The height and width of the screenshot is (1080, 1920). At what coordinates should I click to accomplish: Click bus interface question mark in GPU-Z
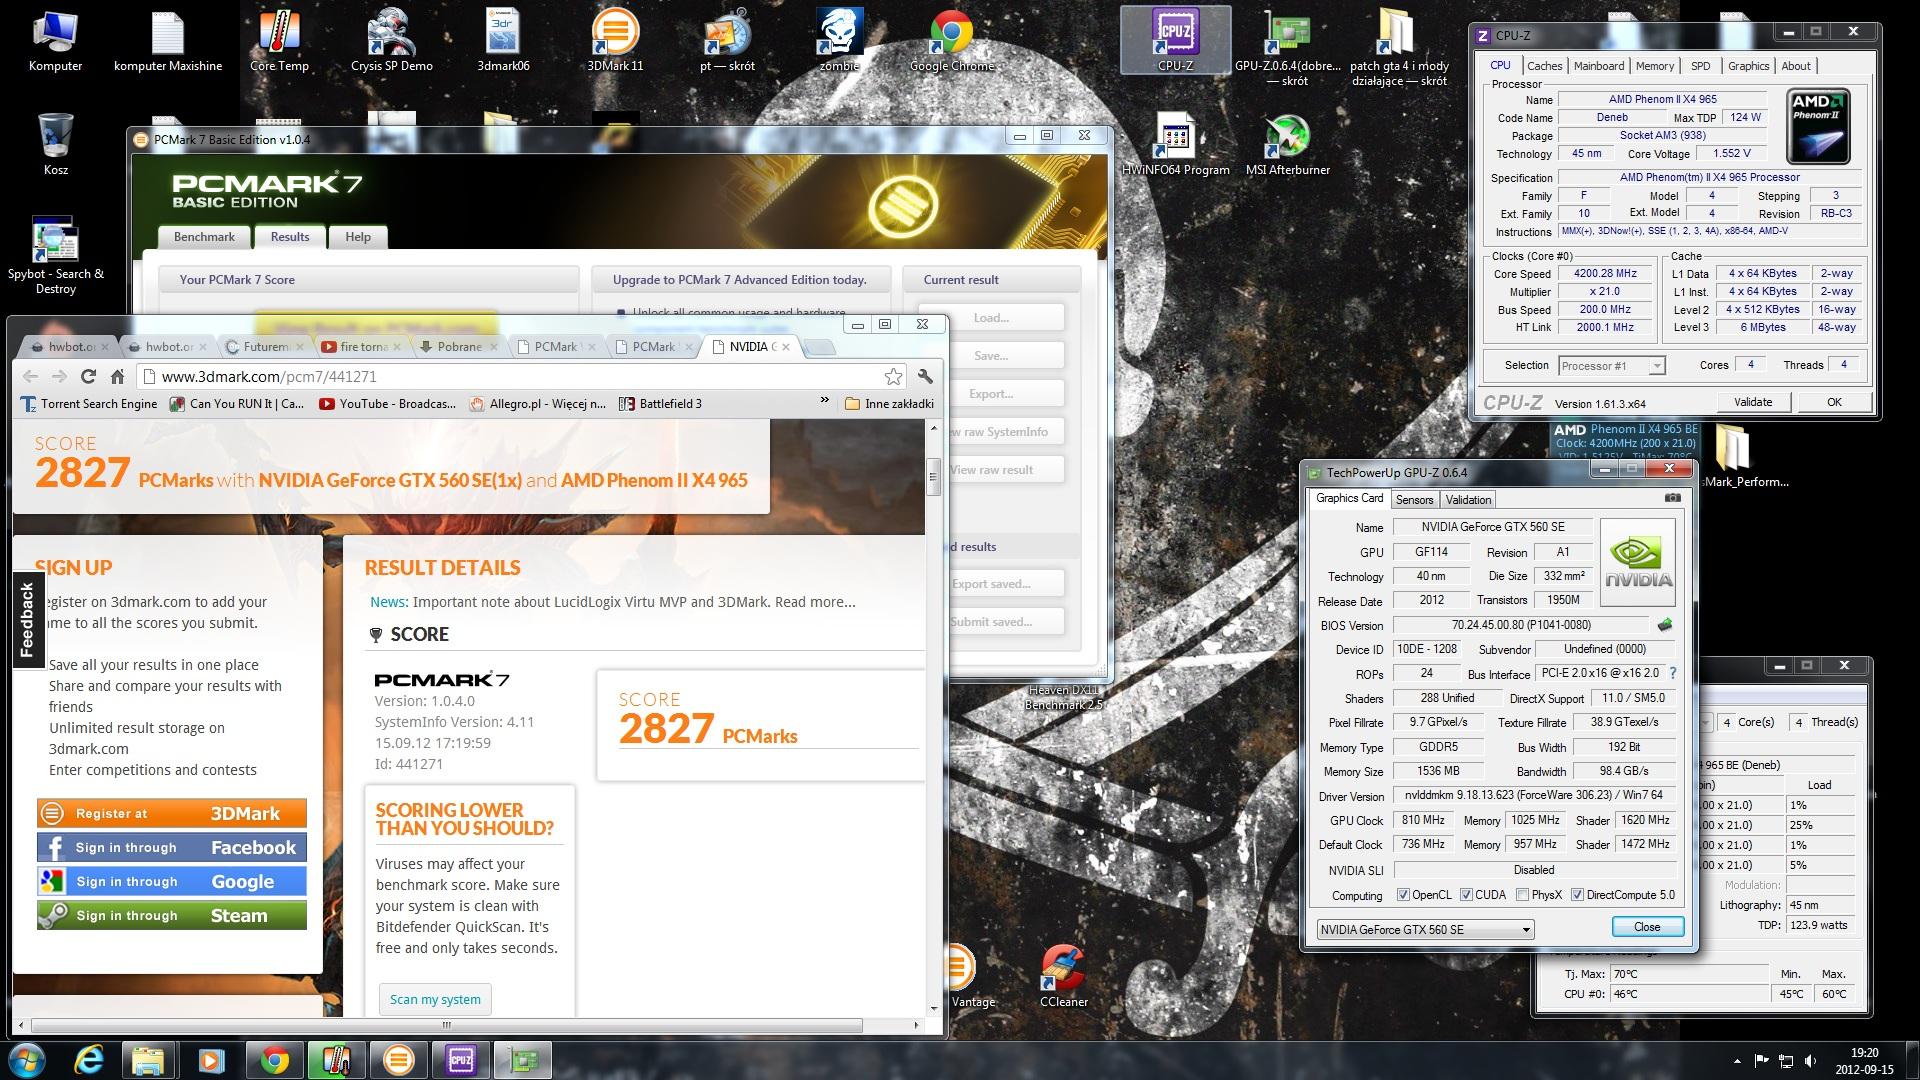click(1672, 673)
